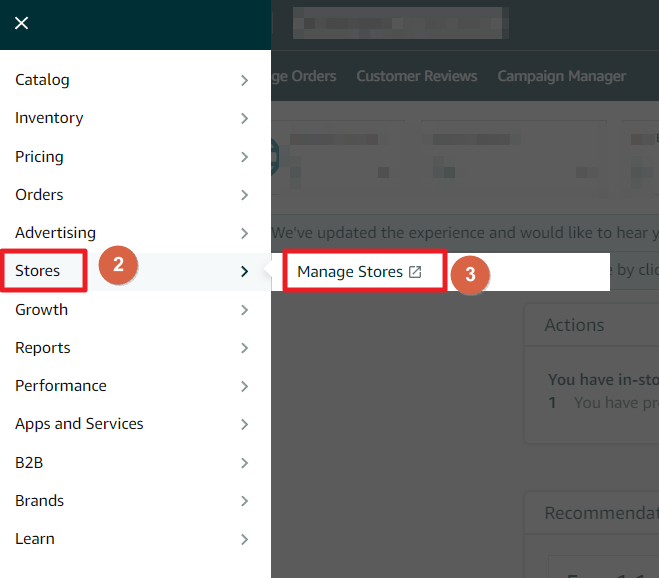The image size is (659, 578).
Task: Click the Campaign Manager link
Action: point(562,77)
